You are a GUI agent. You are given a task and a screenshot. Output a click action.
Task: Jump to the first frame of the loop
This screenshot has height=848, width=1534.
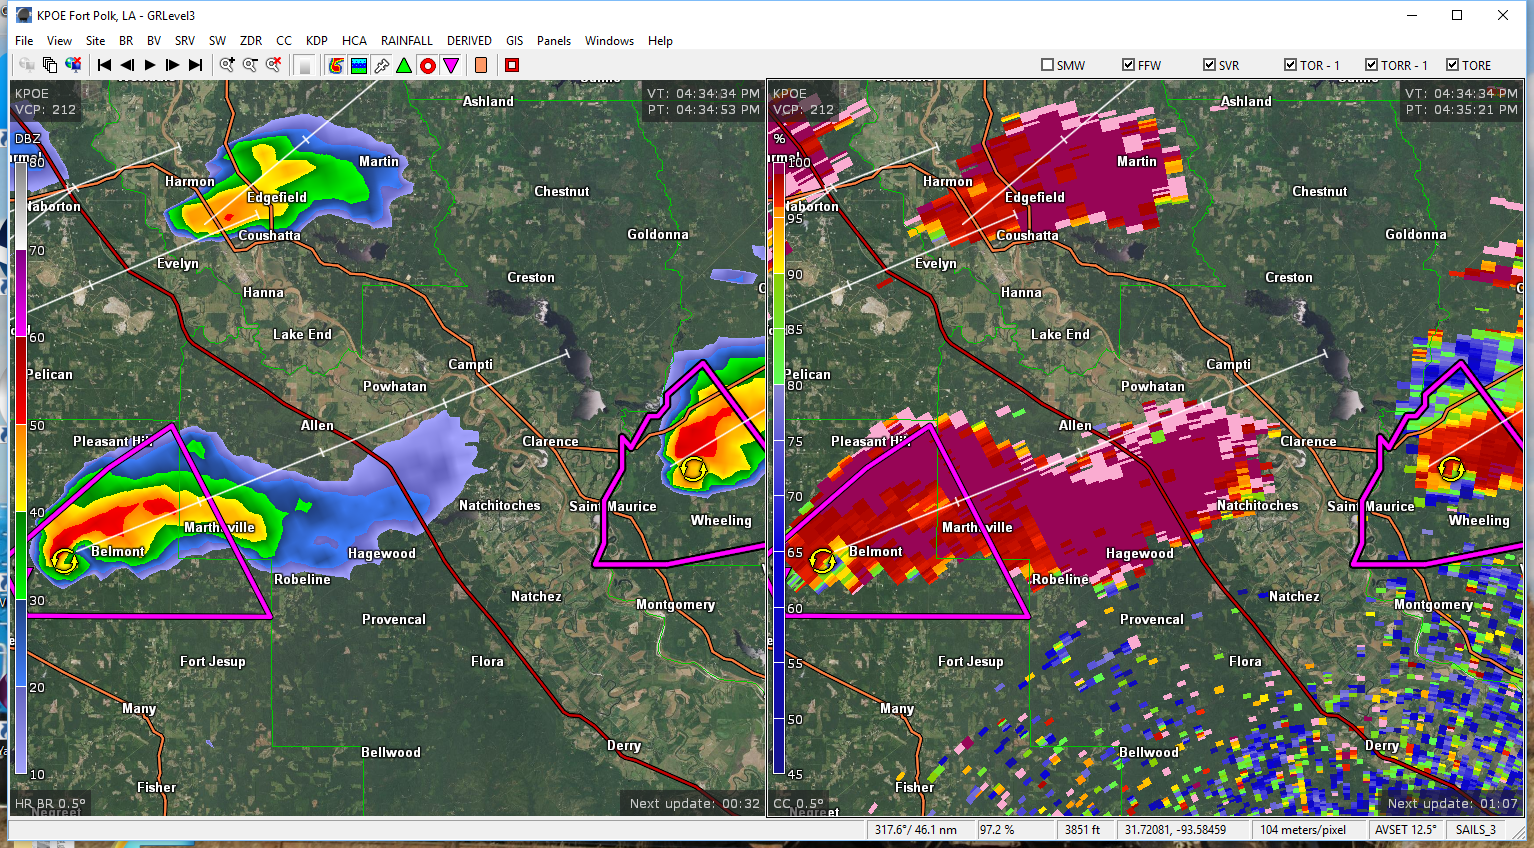104,65
